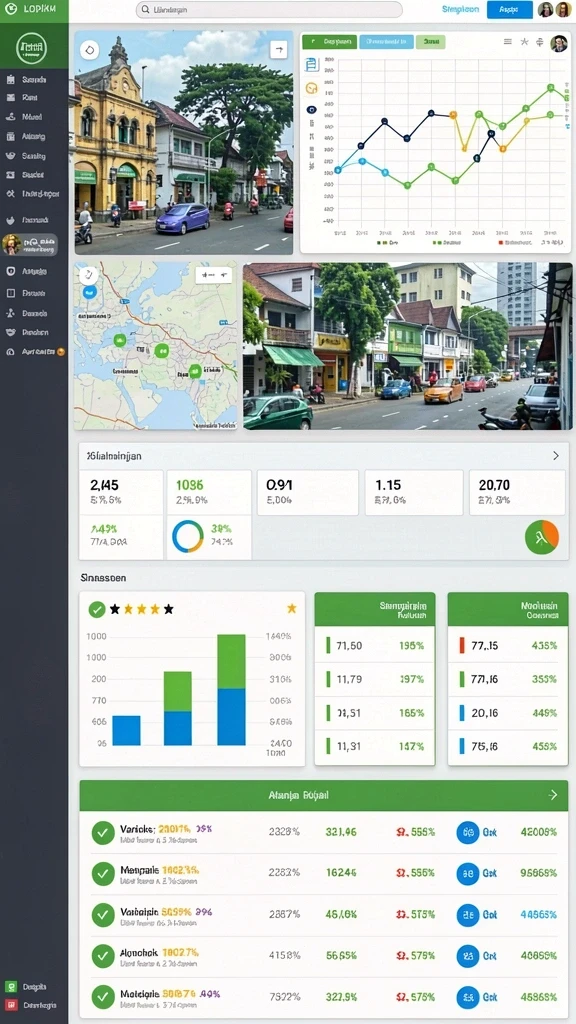
Task: Open the hamburger menu icon above the chart
Action: point(507,42)
